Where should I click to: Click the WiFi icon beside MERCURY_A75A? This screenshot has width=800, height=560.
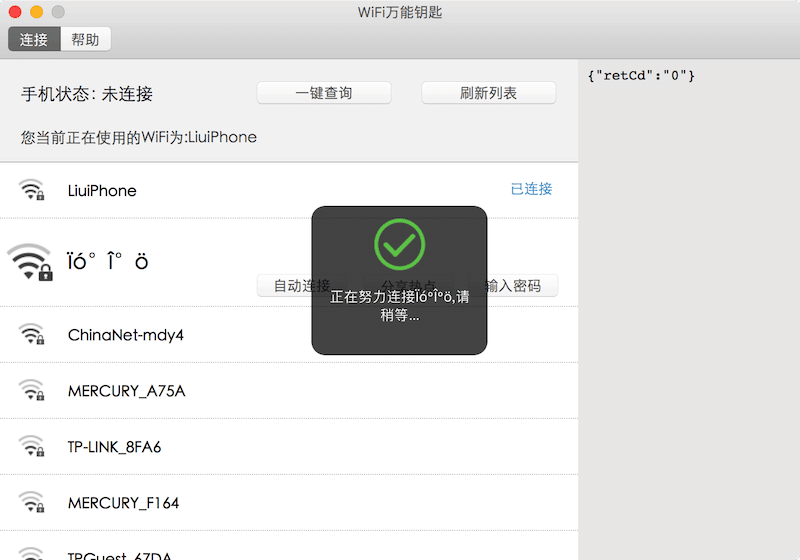pyautogui.click(x=32, y=390)
